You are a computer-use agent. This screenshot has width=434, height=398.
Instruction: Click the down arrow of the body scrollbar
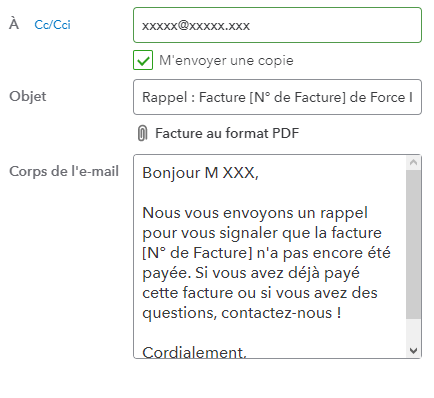tap(414, 351)
